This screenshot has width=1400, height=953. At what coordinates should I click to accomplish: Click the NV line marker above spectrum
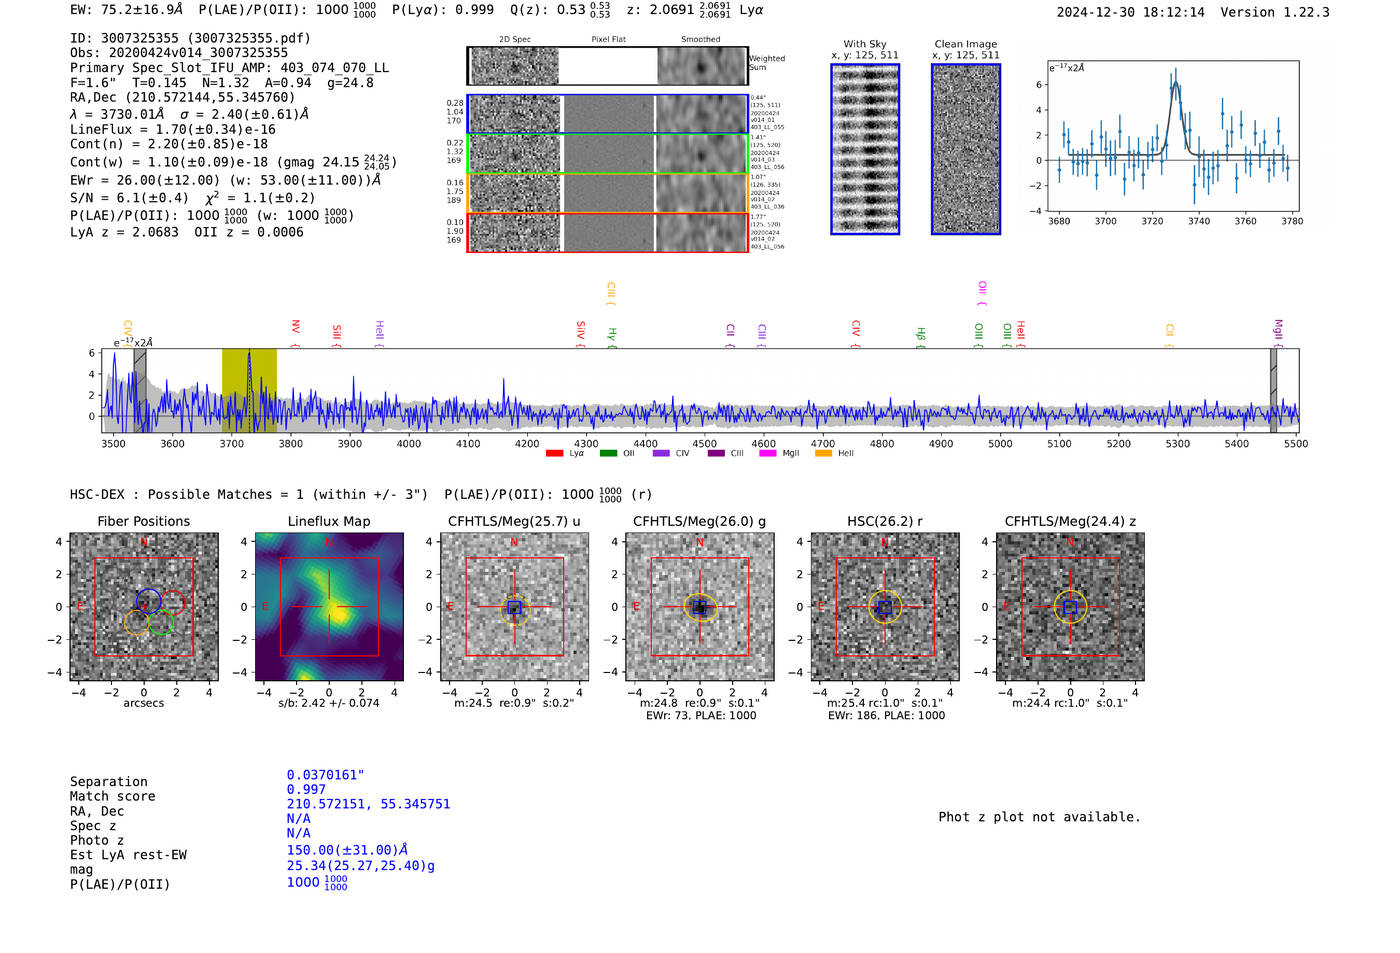[x=295, y=333]
